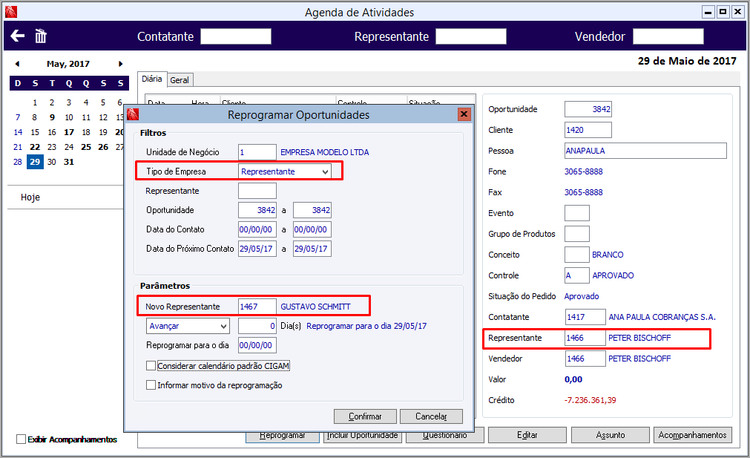Click the Vendedor field in top bar
Viewport: 750px width, 458px height.
[x=668, y=36]
